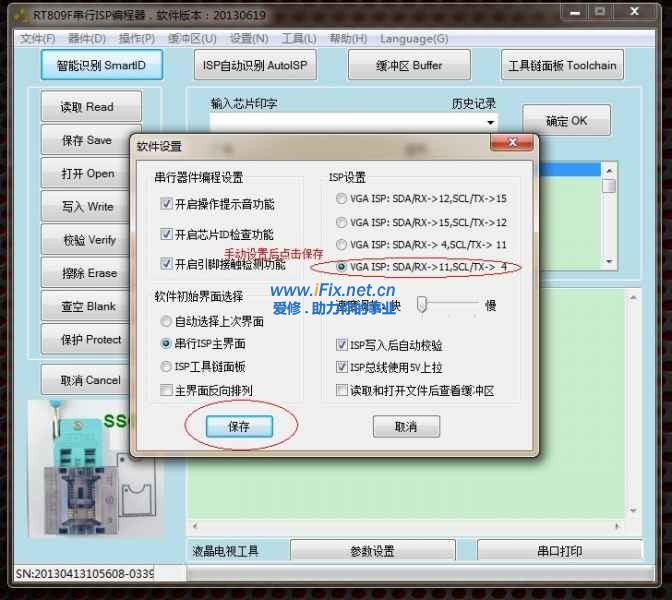This screenshot has width=672, height=600.
Task: Toggle 开启操作提示音功能 checkbox
Action: point(166,204)
